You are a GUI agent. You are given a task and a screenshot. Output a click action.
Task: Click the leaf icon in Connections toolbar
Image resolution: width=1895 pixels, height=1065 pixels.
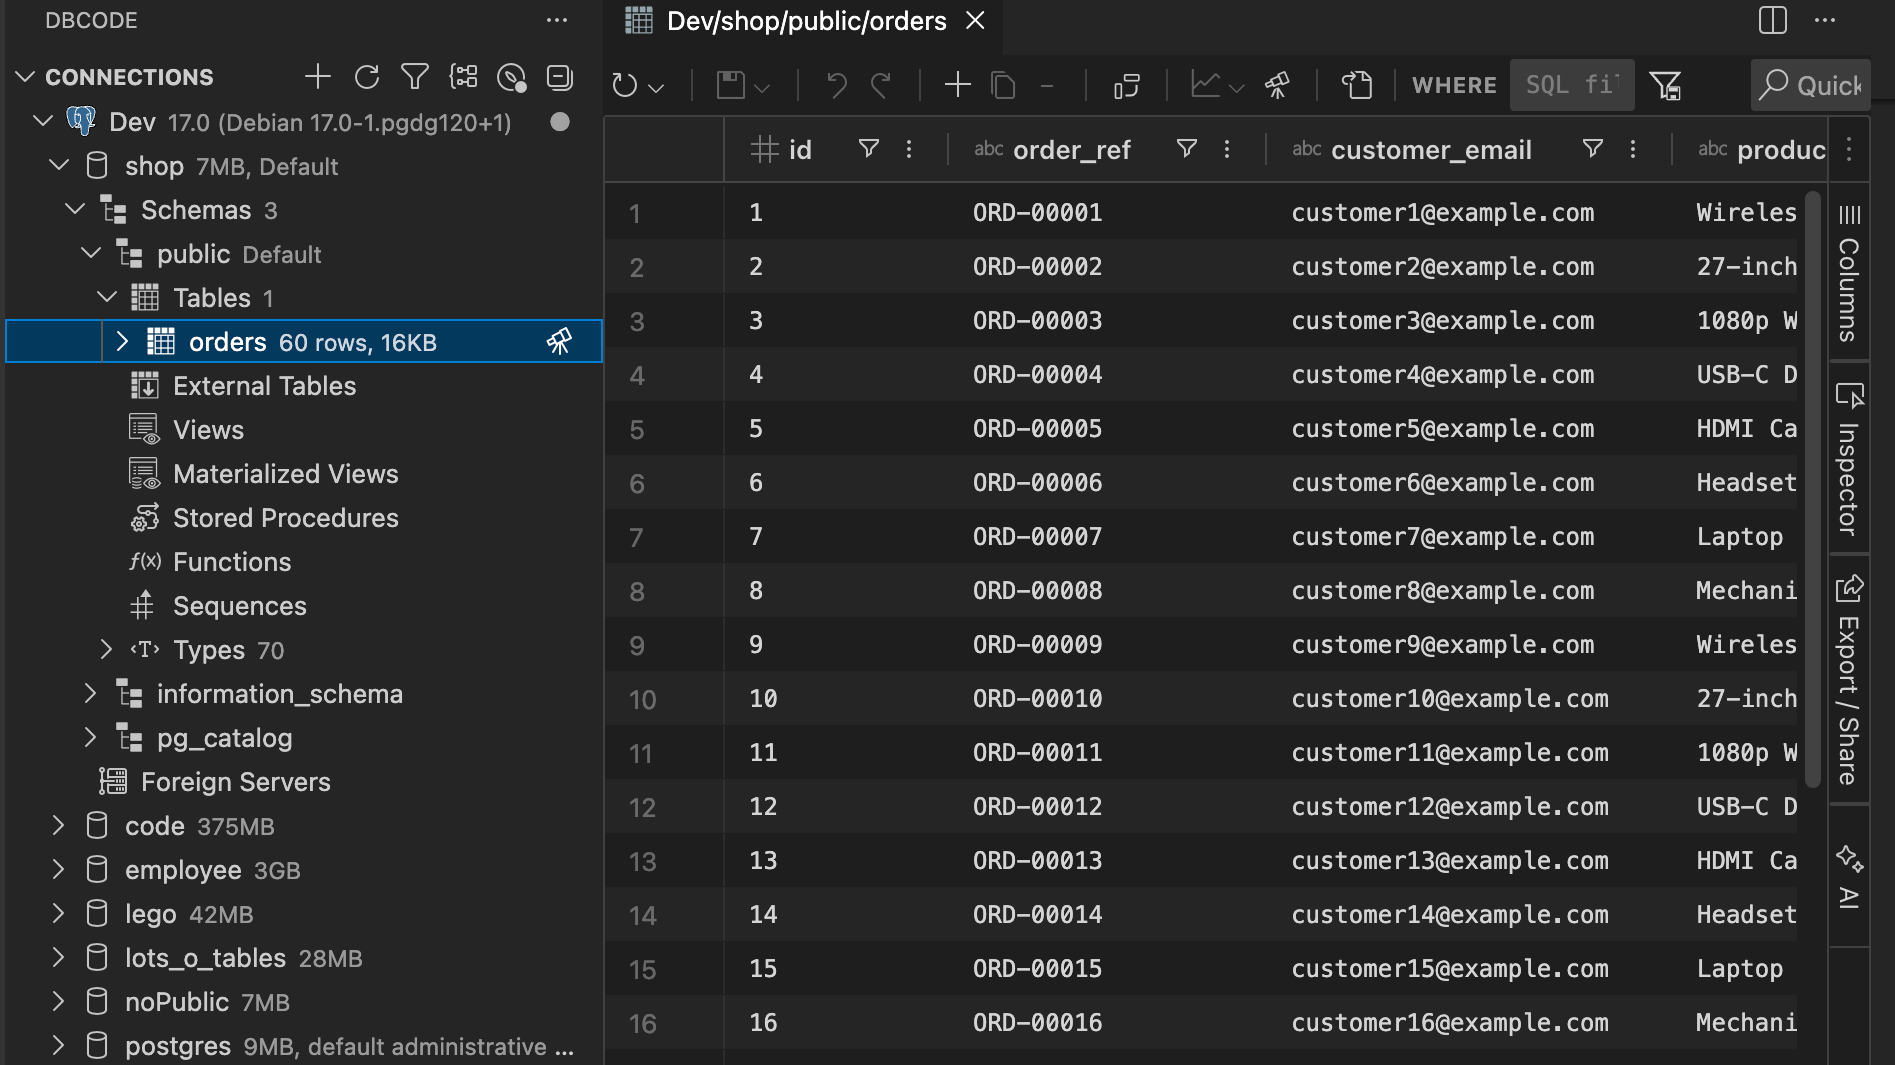point(512,77)
